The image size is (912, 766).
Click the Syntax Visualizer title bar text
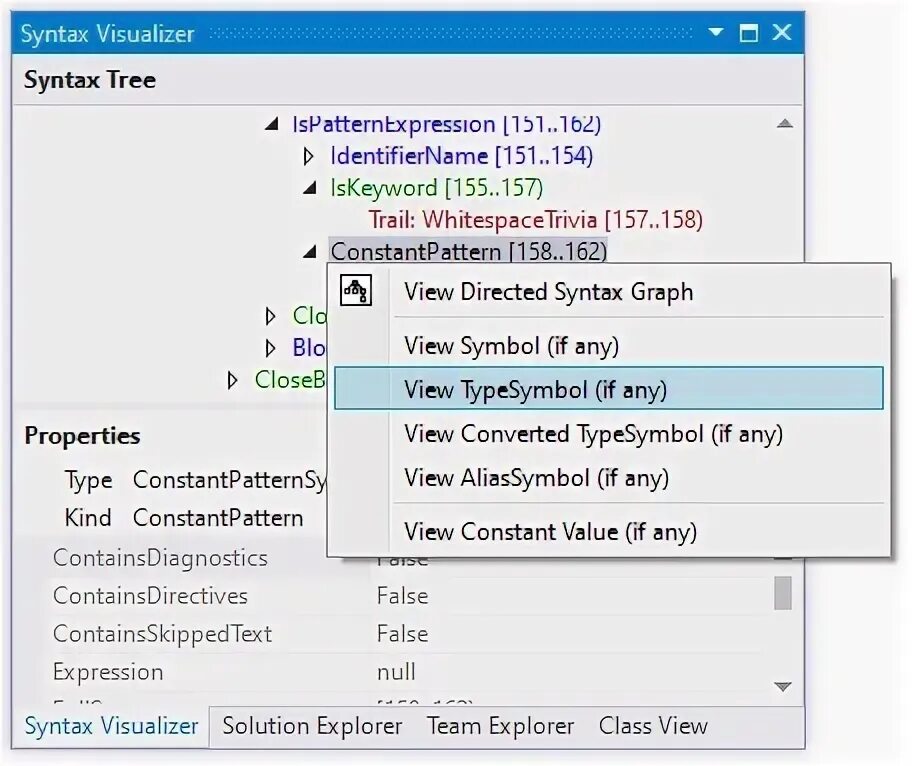coord(108,34)
